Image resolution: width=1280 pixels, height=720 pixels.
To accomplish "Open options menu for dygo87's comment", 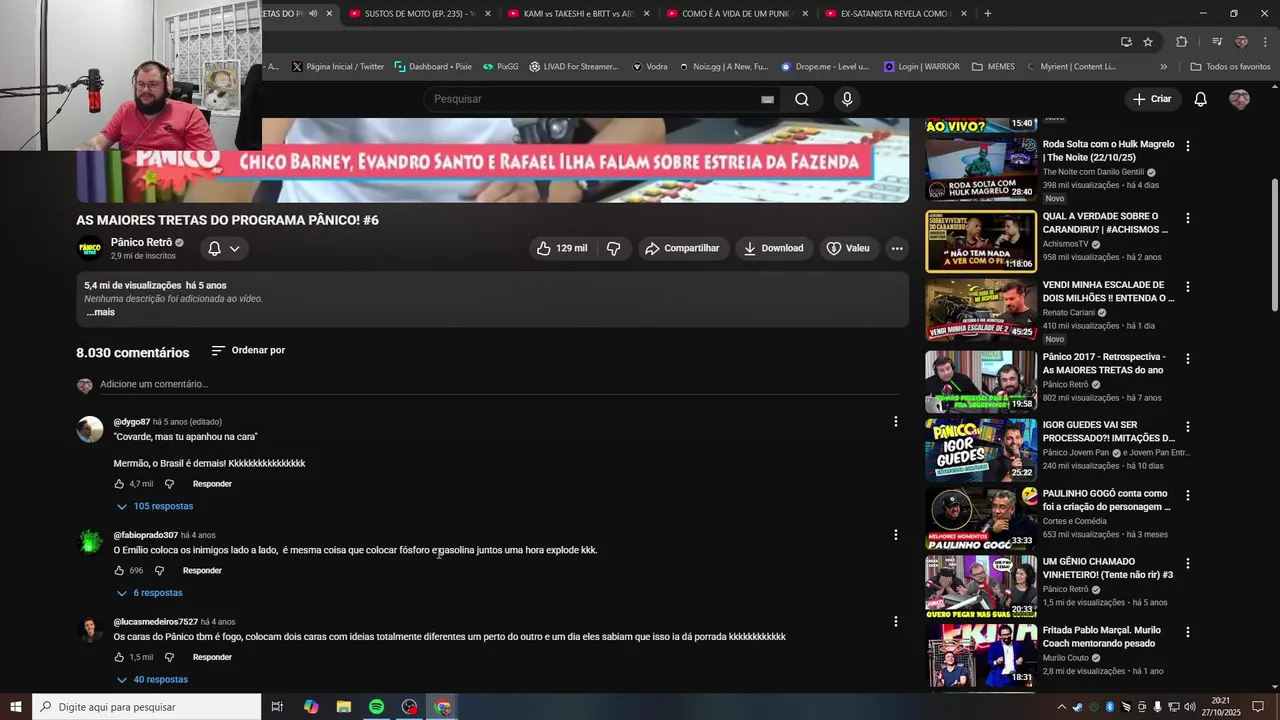I will click(x=895, y=422).
